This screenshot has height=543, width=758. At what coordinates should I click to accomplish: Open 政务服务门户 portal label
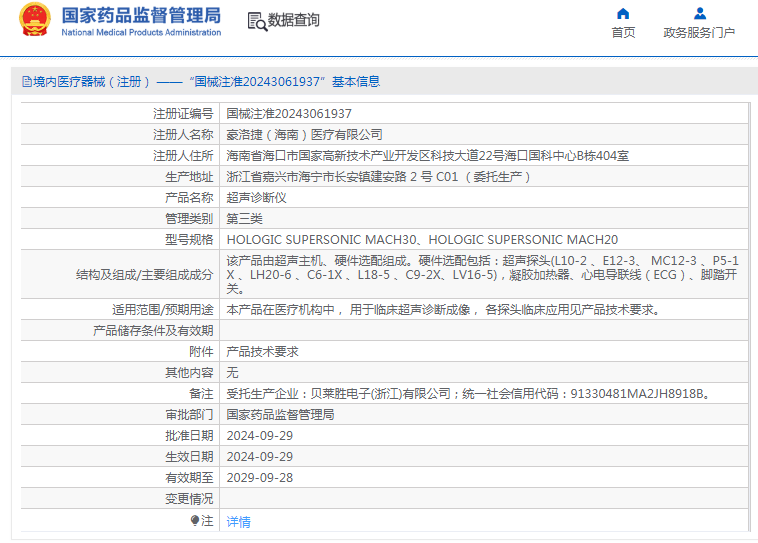tap(699, 32)
